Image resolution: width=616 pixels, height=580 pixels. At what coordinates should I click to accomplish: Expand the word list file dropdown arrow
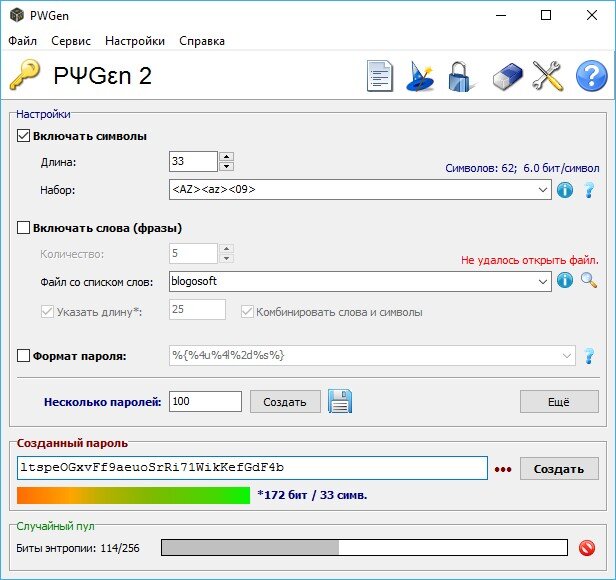pyautogui.click(x=543, y=281)
